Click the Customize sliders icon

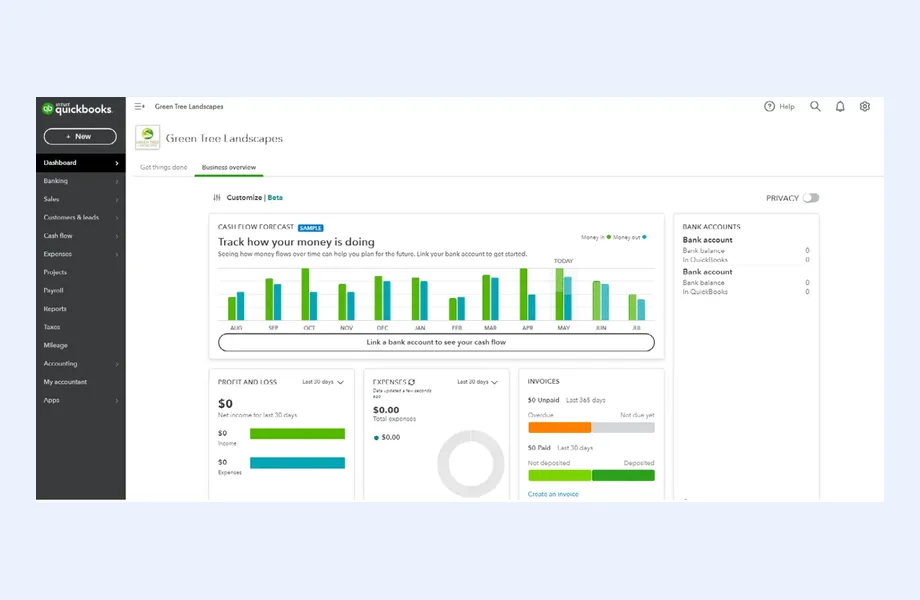click(x=217, y=198)
